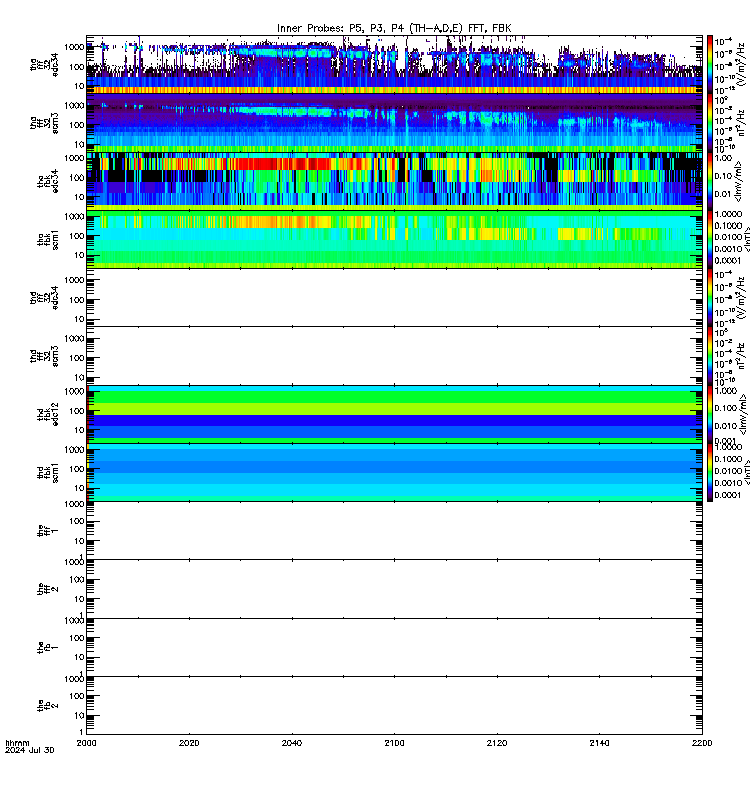Select the empty 'the fb 2' panel
The height and width of the screenshot is (800, 750).
[x=394, y=706]
